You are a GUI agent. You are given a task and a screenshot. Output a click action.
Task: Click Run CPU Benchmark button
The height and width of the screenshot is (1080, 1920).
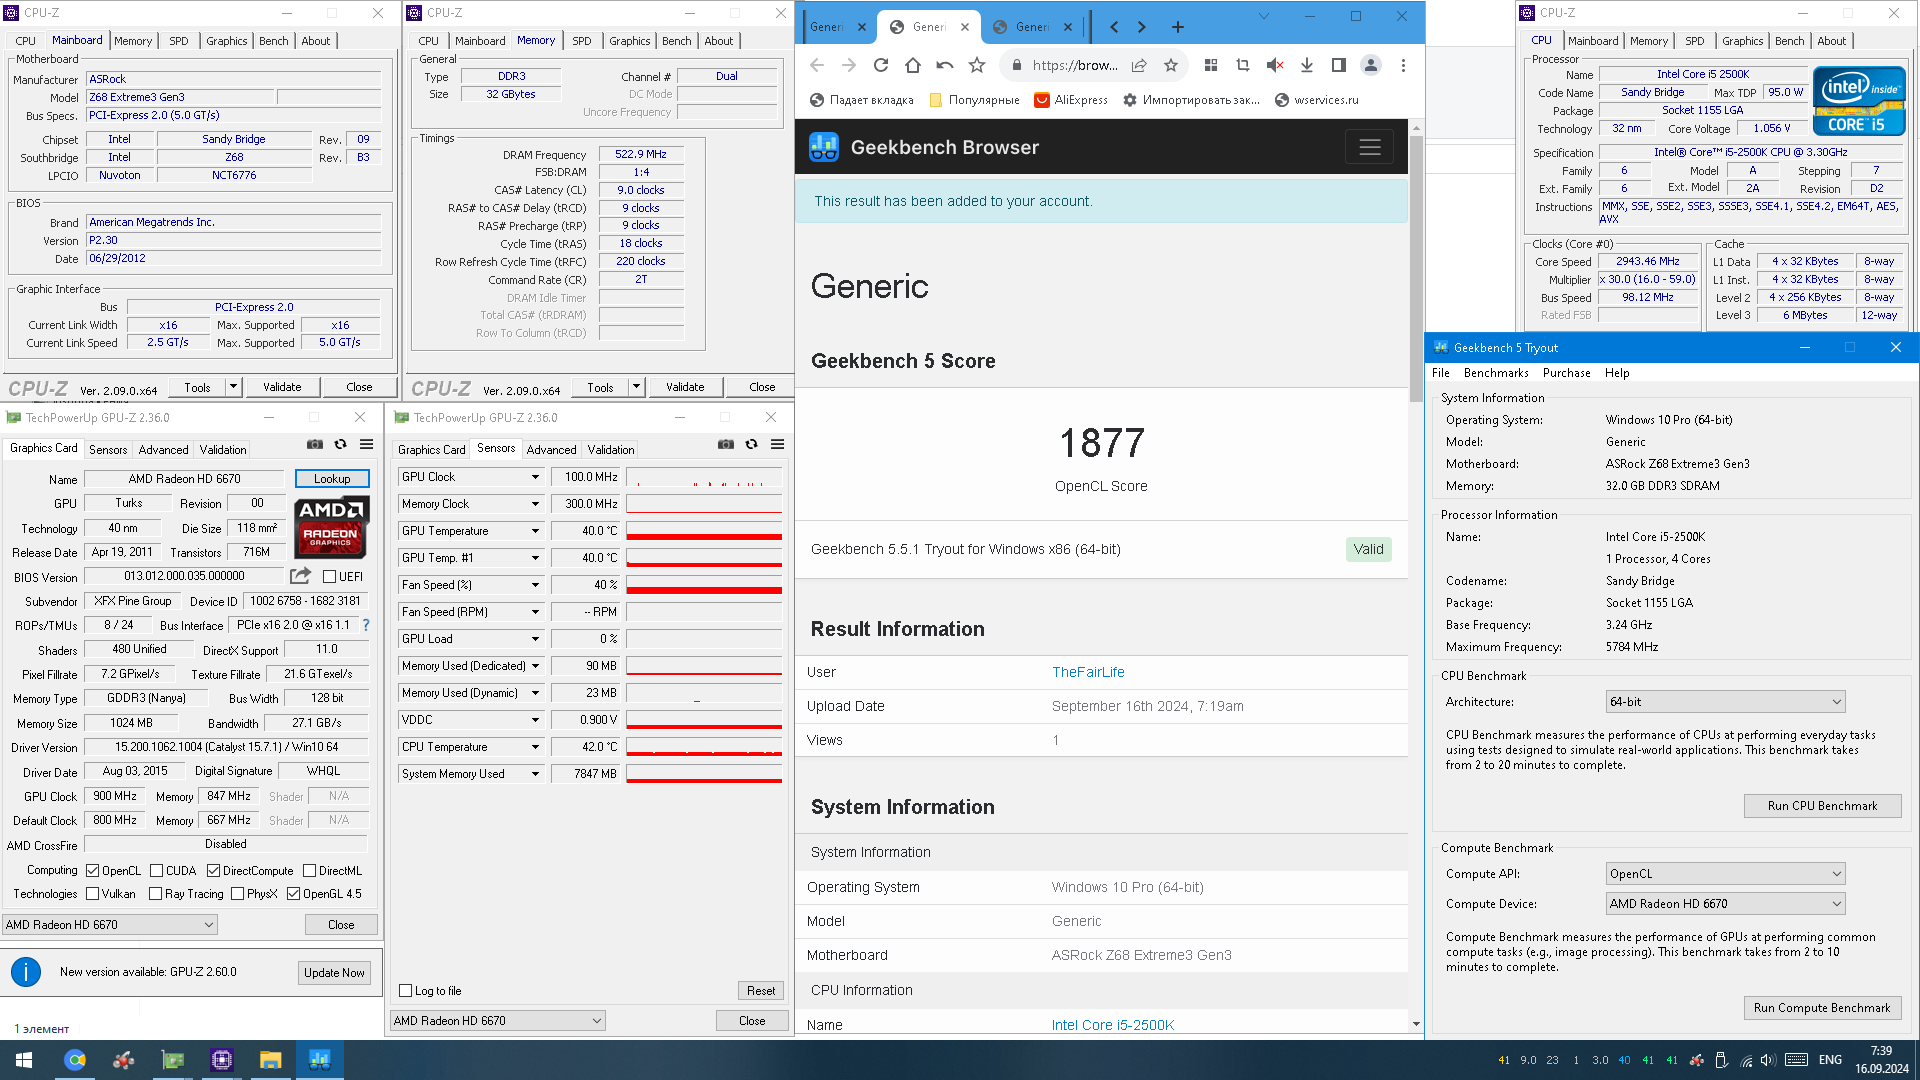1822,806
